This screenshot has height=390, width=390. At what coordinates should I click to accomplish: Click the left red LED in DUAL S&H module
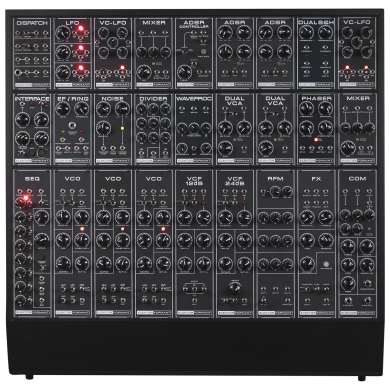pyautogui.click(x=307, y=56)
